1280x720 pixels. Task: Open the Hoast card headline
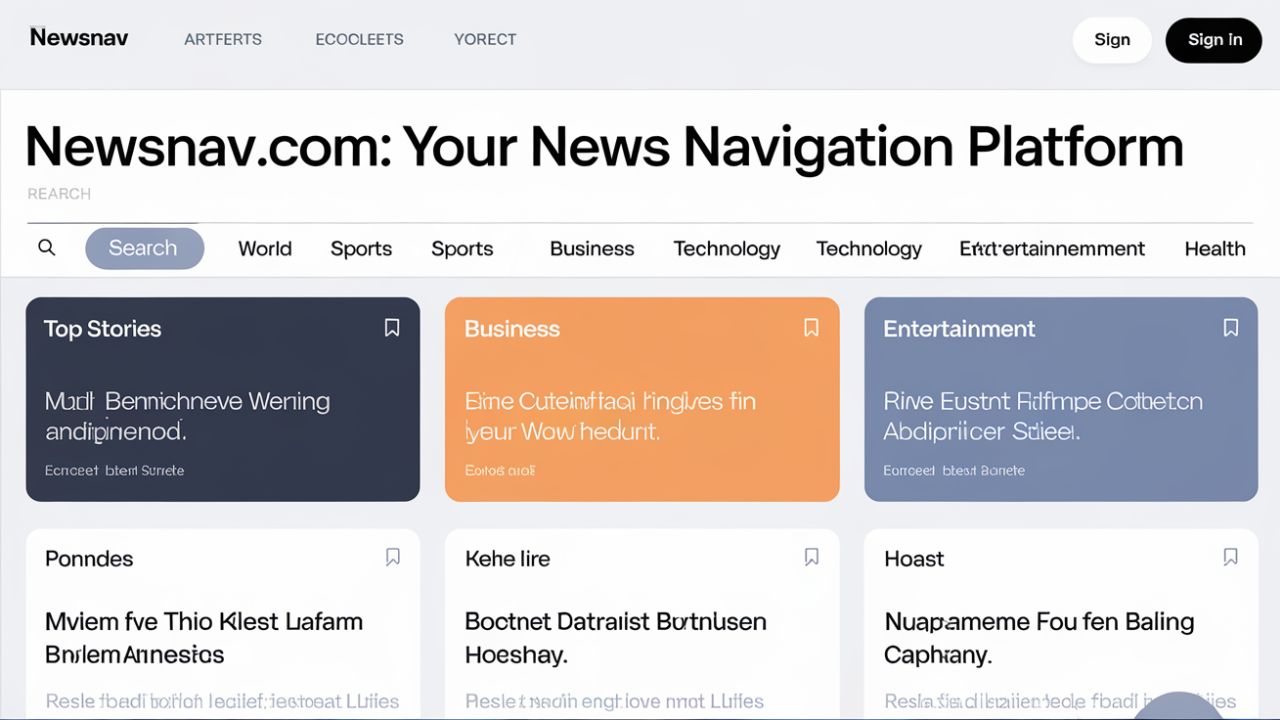1039,637
